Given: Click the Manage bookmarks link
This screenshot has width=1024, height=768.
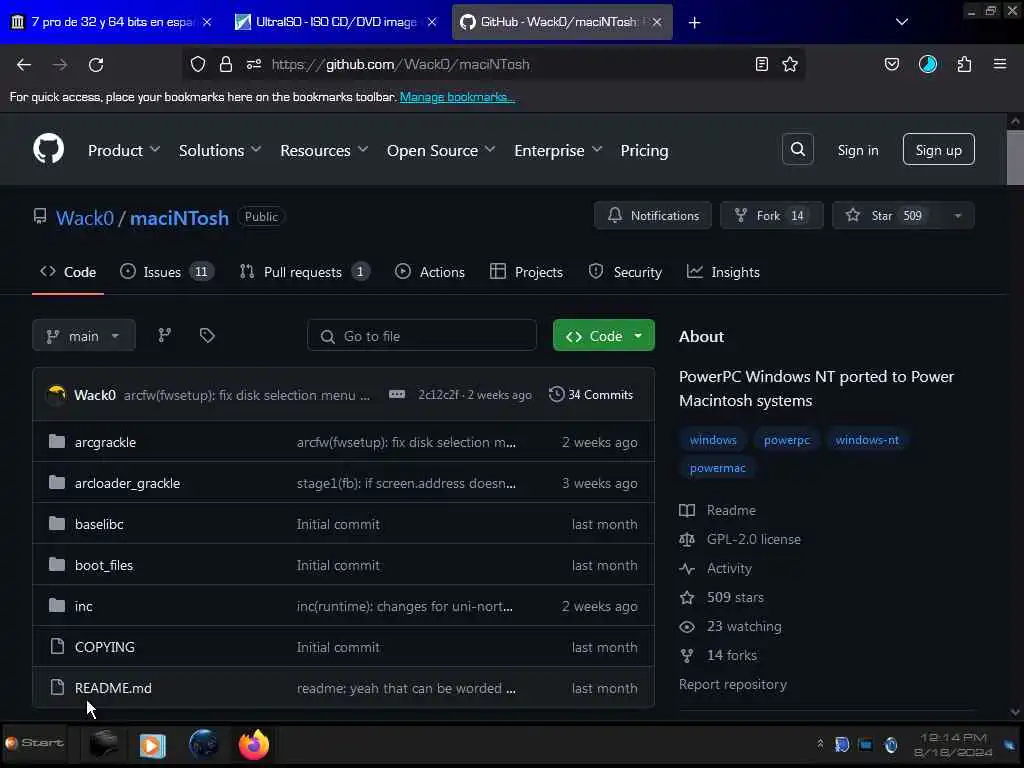Looking at the screenshot, I should point(457,97).
